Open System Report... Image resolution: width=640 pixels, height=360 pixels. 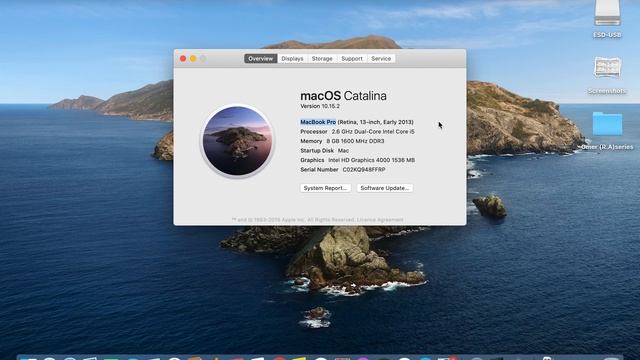point(325,188)
